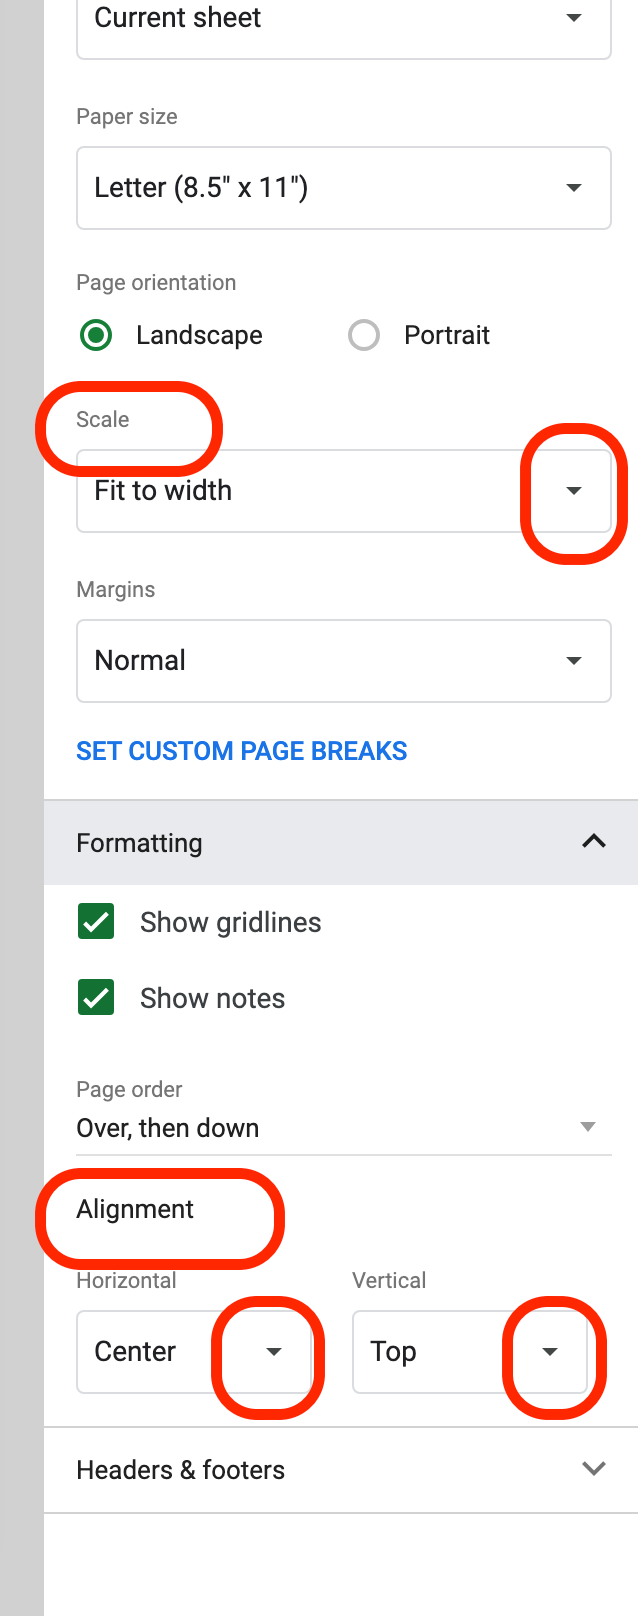Click the Paper size dropdown arrow icon
This screenshot has height=1616, width=638.
pyautogui.click(x=574, y=188)
